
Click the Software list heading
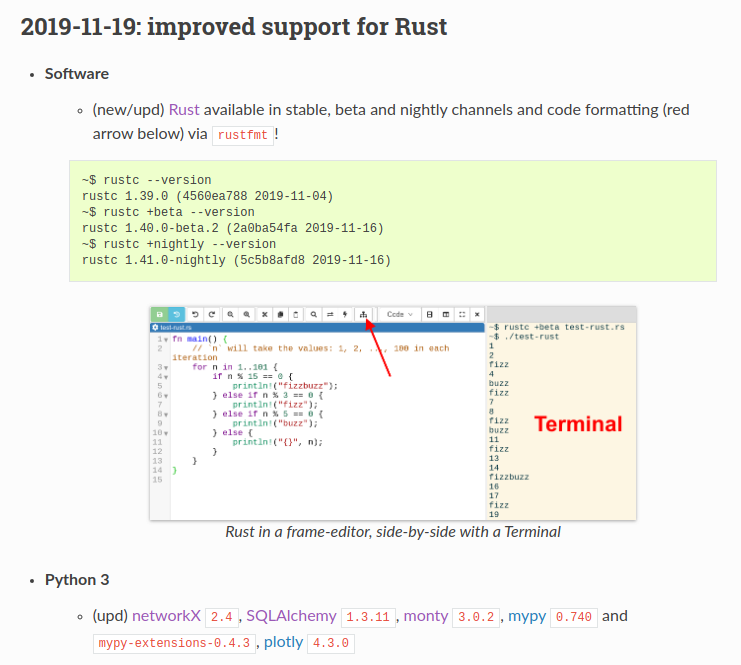tap(77, 74)
